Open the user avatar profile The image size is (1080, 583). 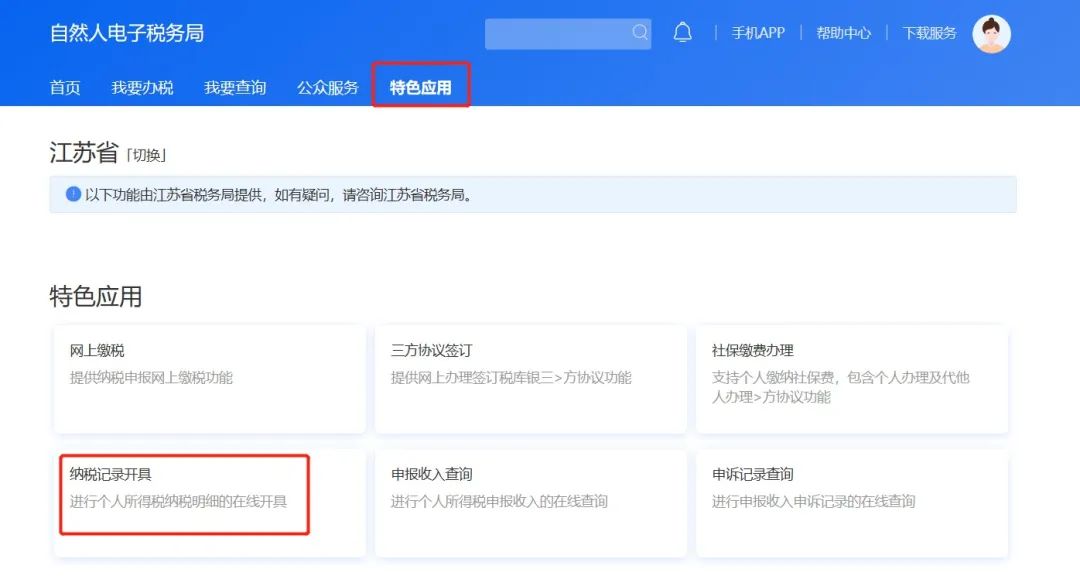(x=991, y=34)
